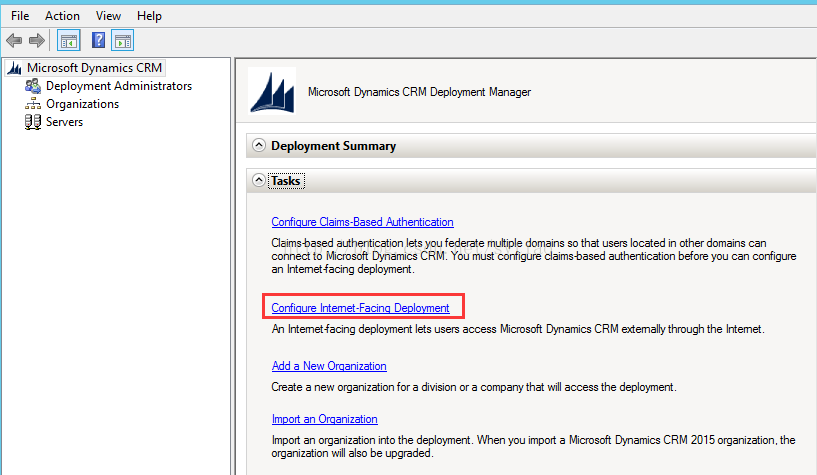The image size is (817, 475).
Task: Select Servers node in the tree
Action: [x=65, y=122]
